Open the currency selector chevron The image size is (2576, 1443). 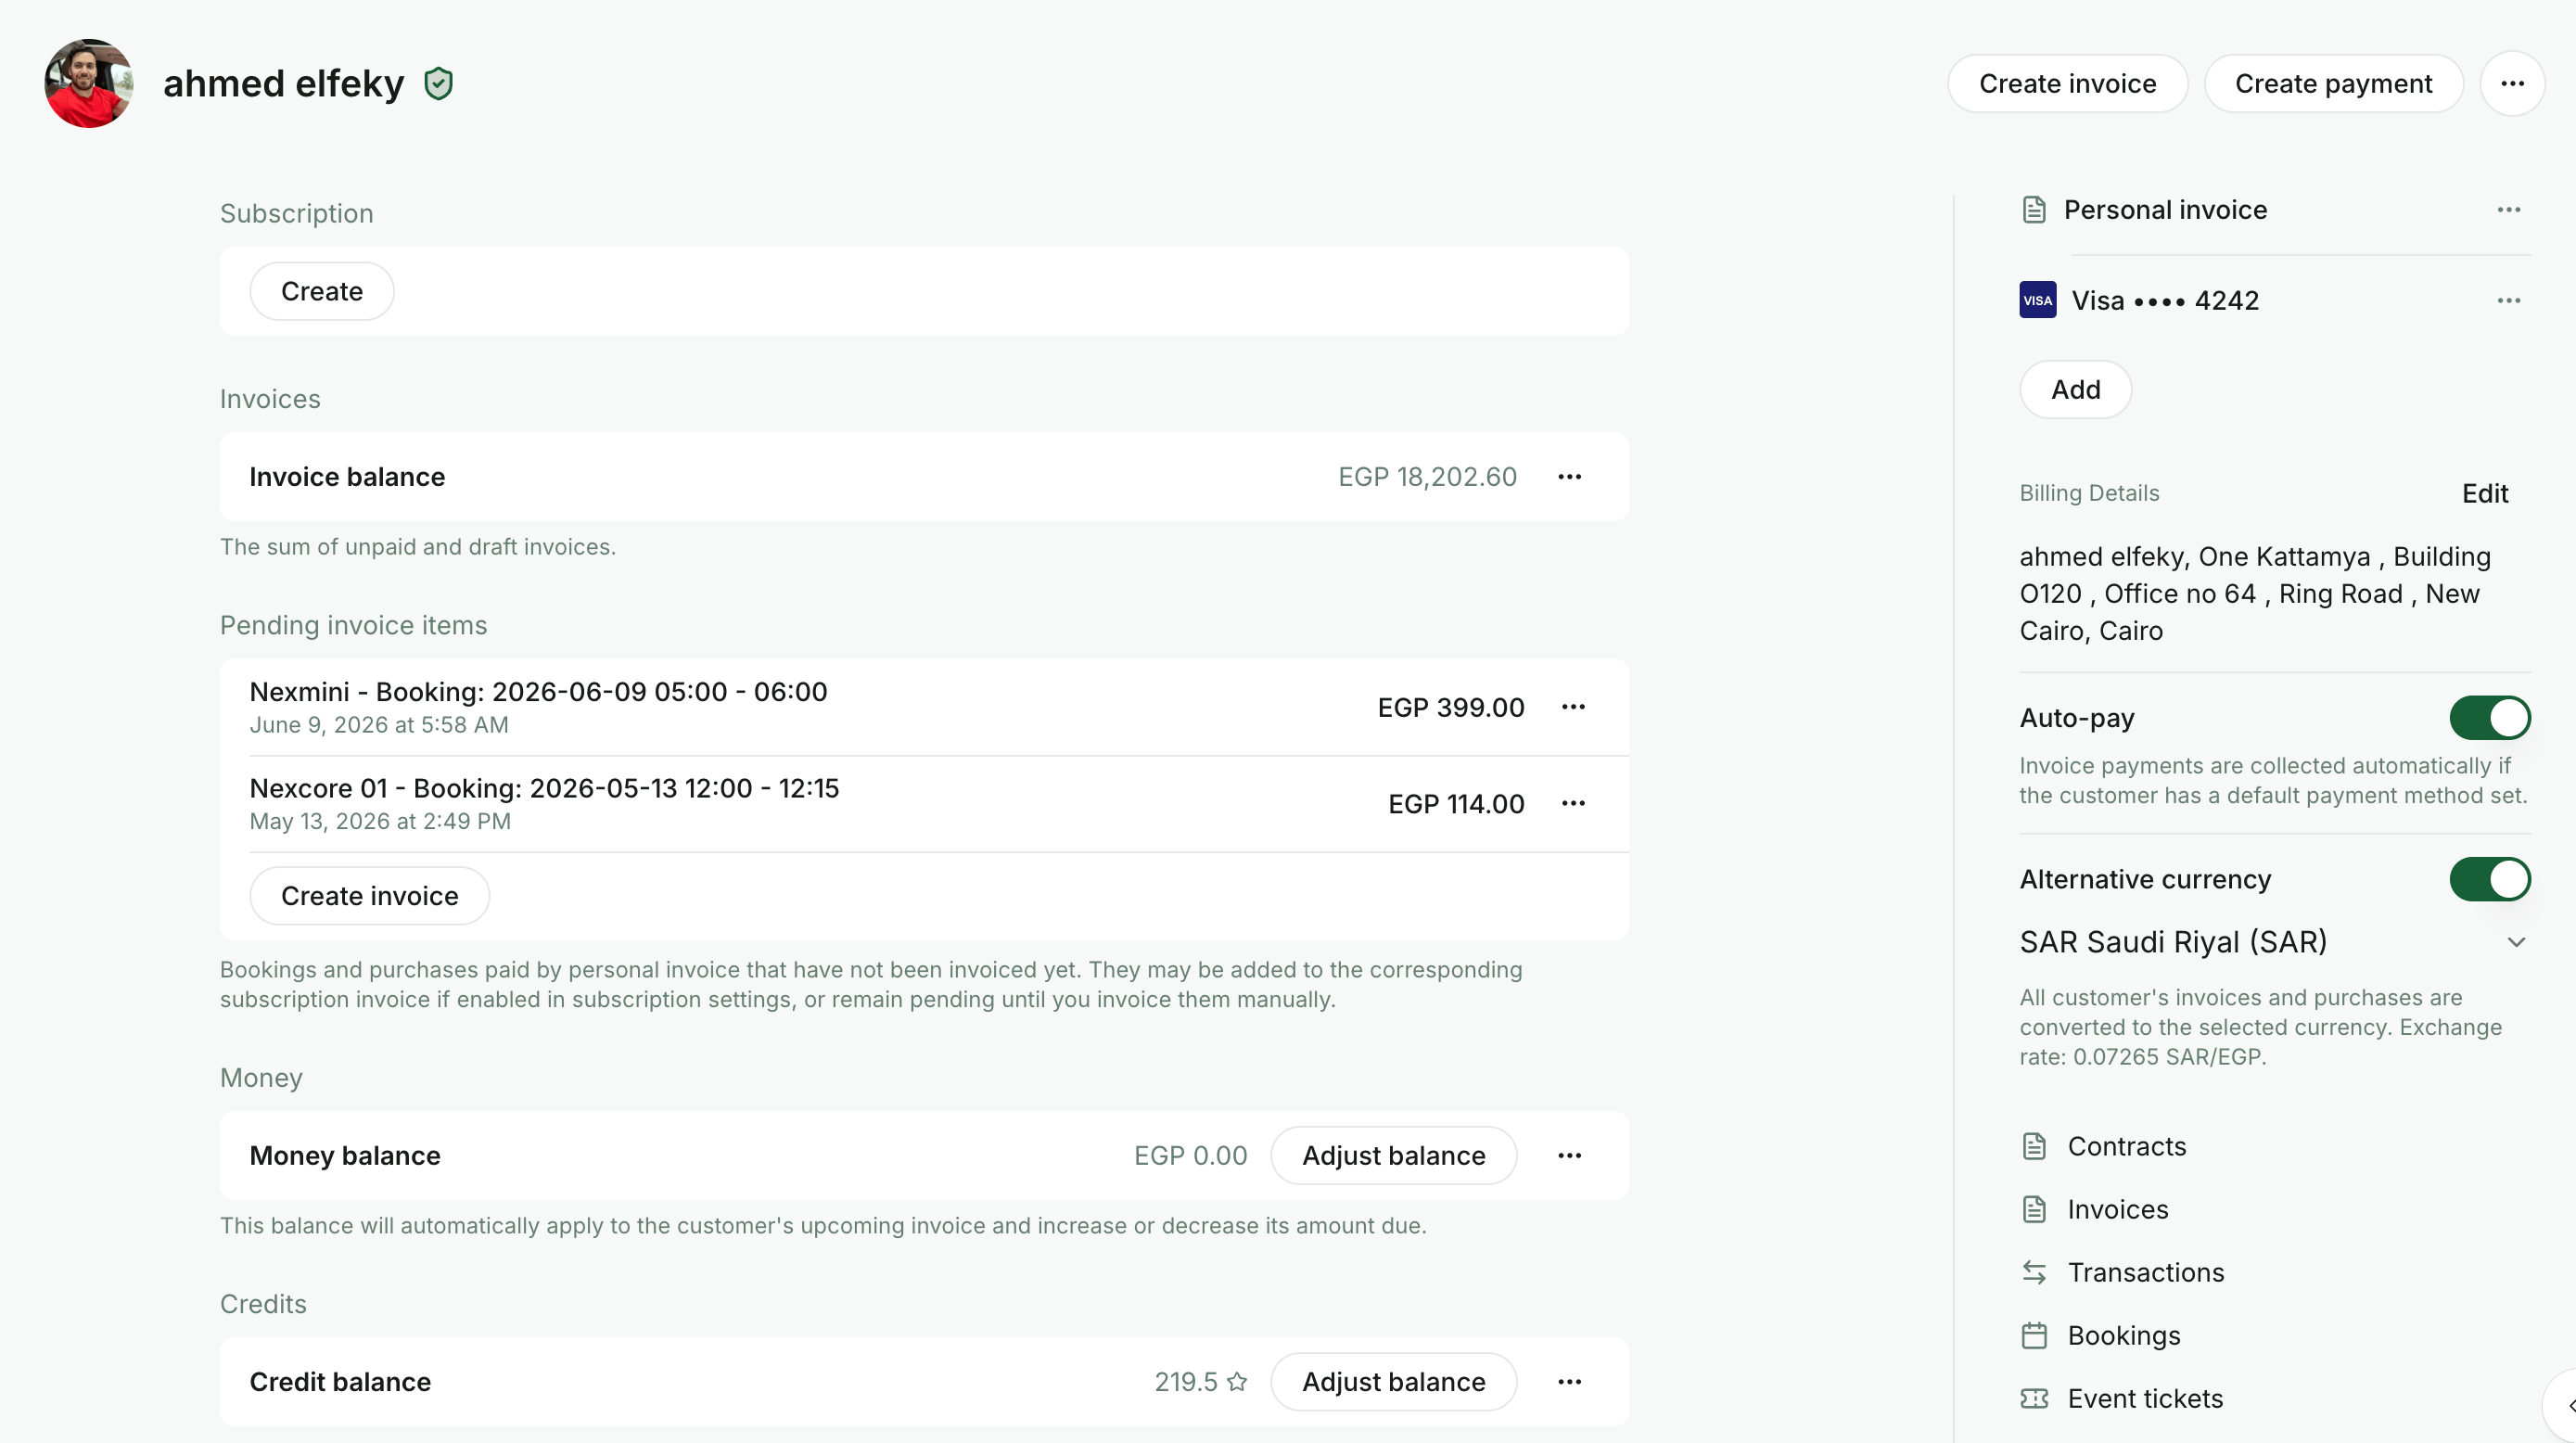[x=2516, y=942]
